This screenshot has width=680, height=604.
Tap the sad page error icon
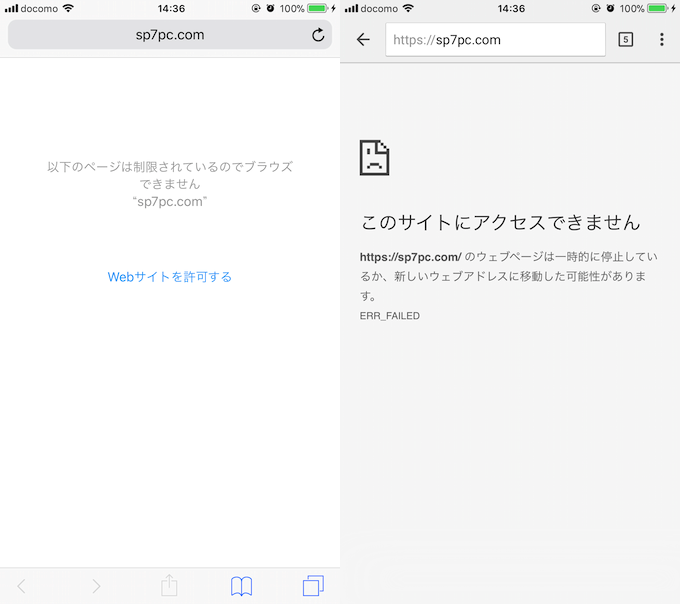coord(374,158)
